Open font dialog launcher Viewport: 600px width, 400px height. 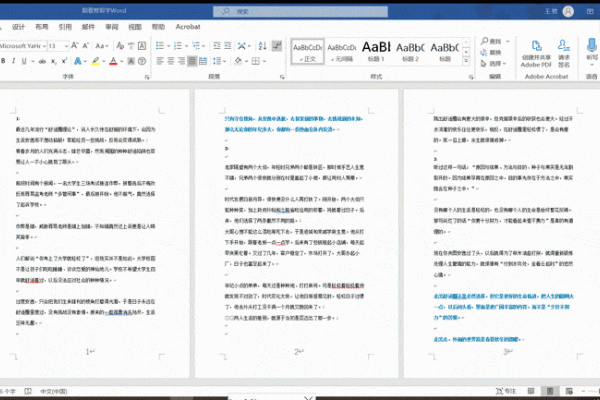coord(147,77)
